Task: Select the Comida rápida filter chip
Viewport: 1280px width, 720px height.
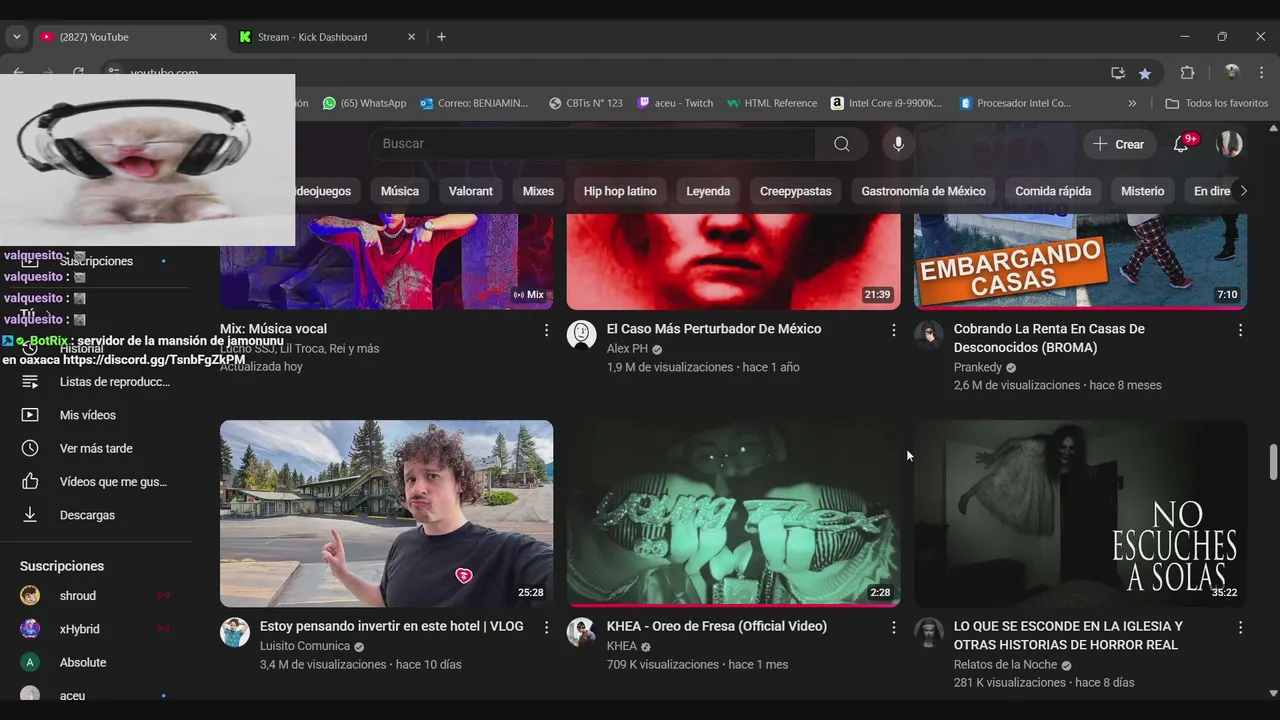Action: pos(1053,191)
